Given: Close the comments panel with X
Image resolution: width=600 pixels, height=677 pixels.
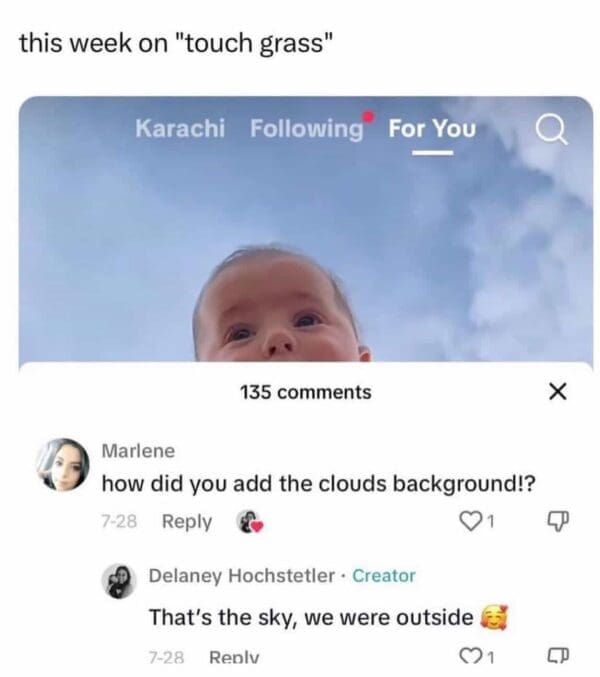Looking at the screenshot, I should (x=557, y=392).
